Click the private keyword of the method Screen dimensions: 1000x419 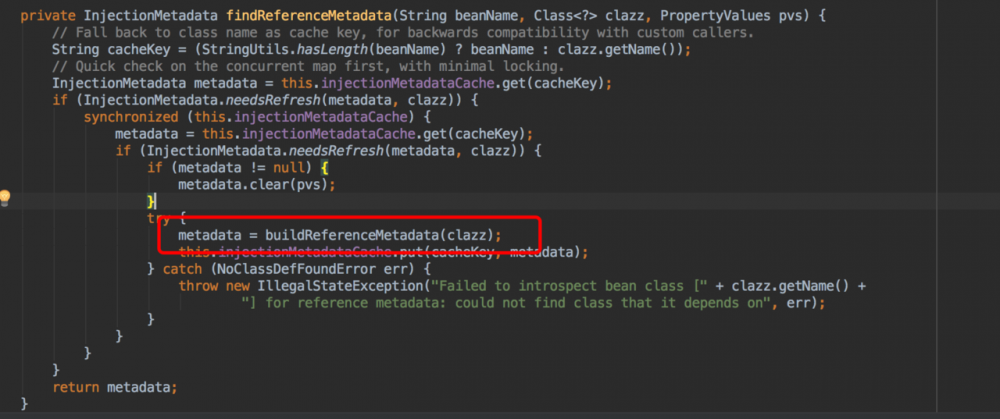coord(48,16)
